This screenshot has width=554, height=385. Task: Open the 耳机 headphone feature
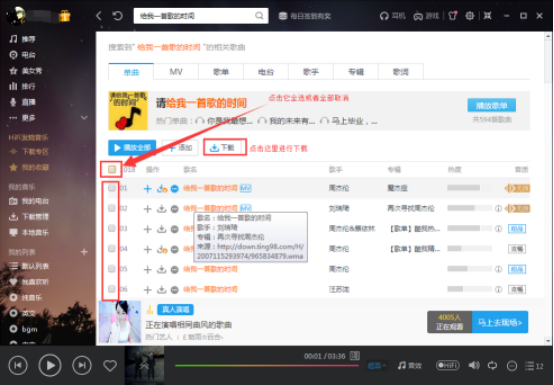pyautogui.click(x=393, y=16)
